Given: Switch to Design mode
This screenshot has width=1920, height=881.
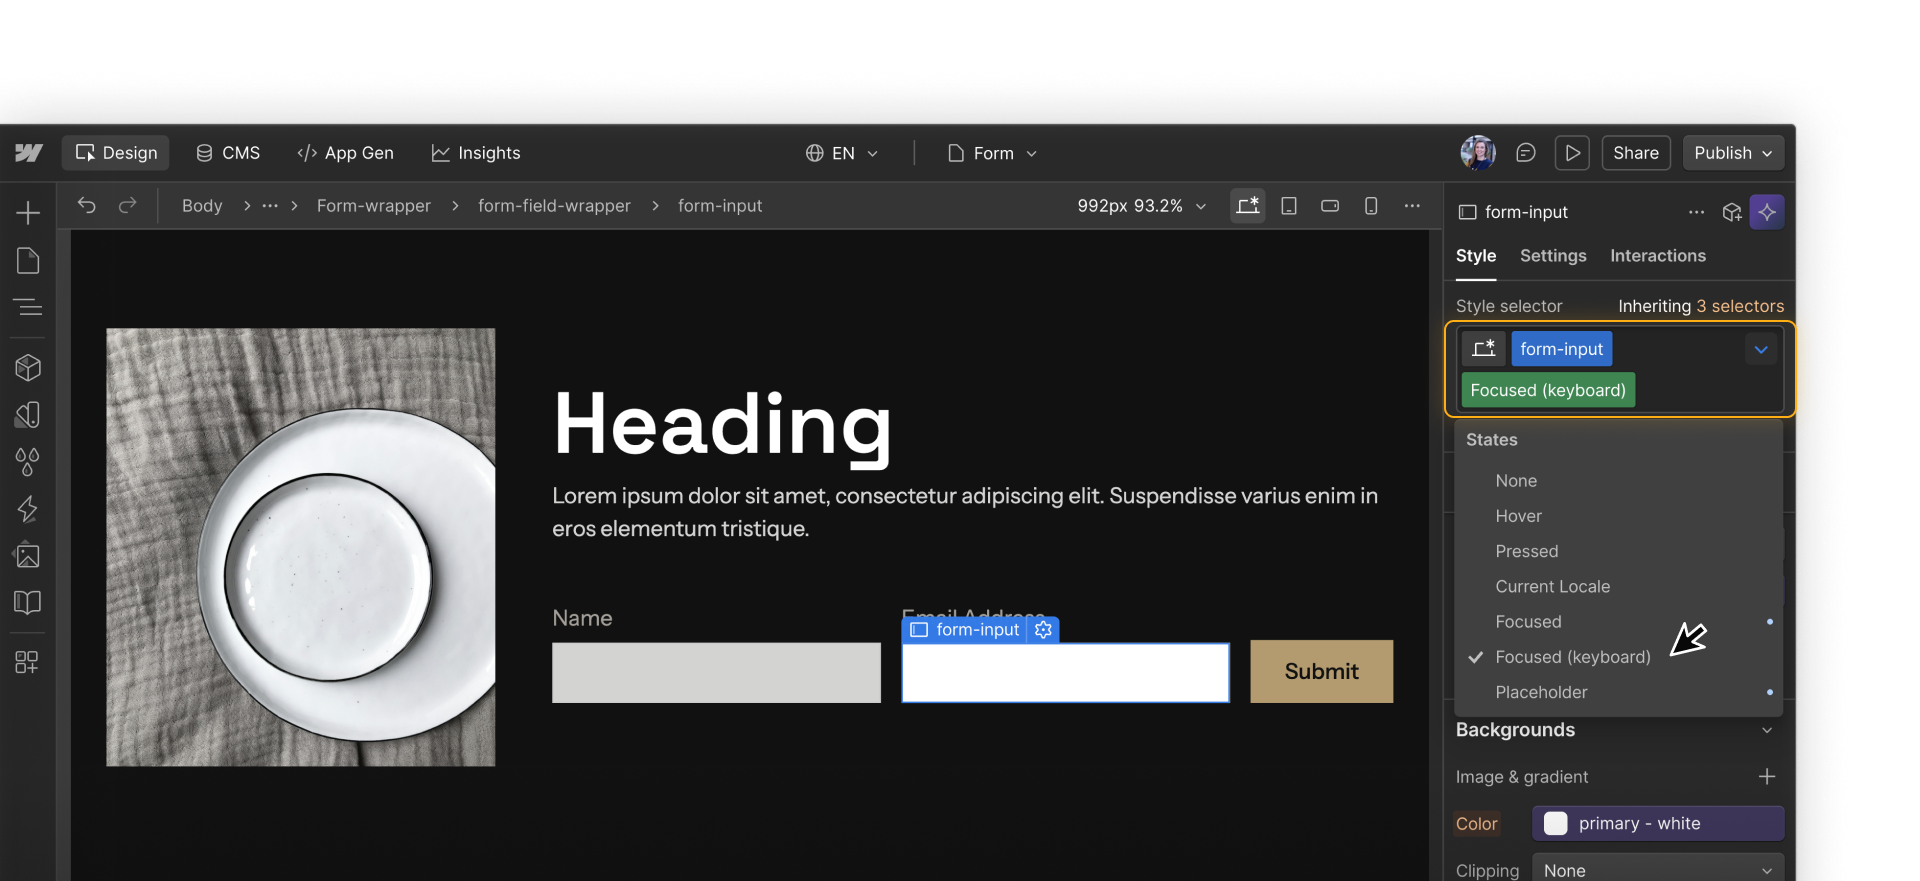Looking at the screenshot, I should pyautogui.click(x=116, y=153).
